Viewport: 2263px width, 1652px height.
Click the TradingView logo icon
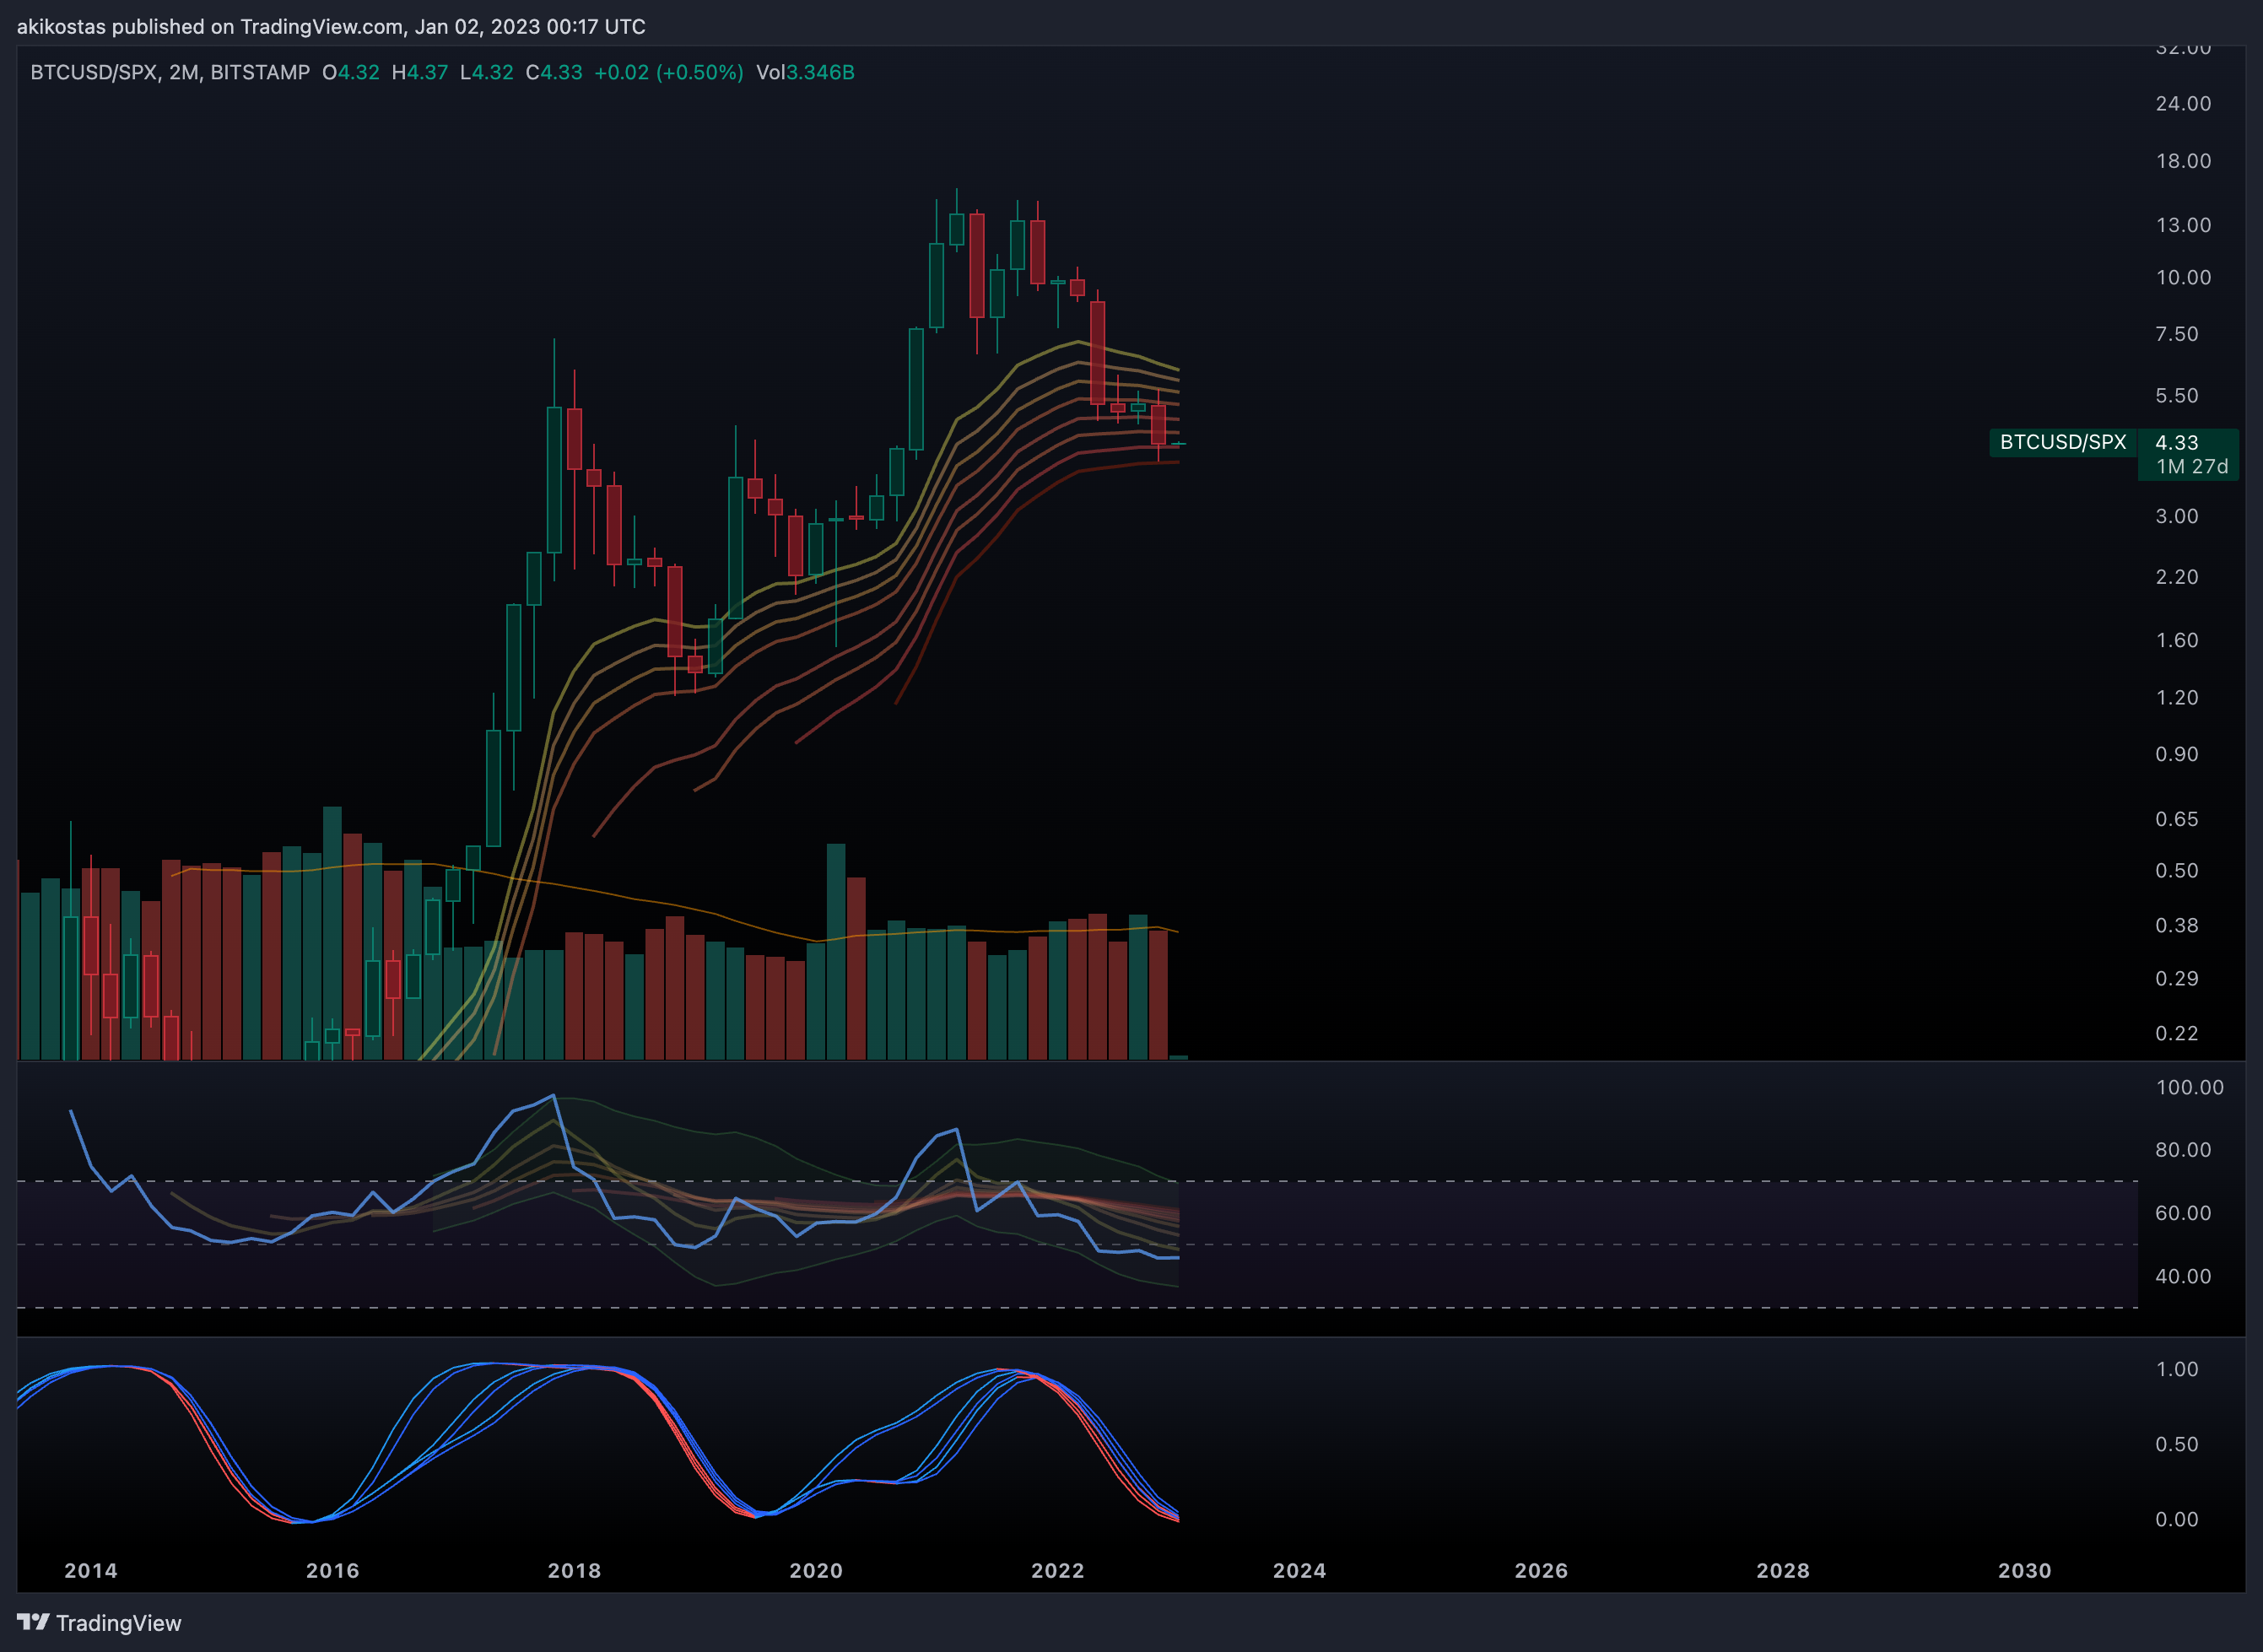(33, 1622)
